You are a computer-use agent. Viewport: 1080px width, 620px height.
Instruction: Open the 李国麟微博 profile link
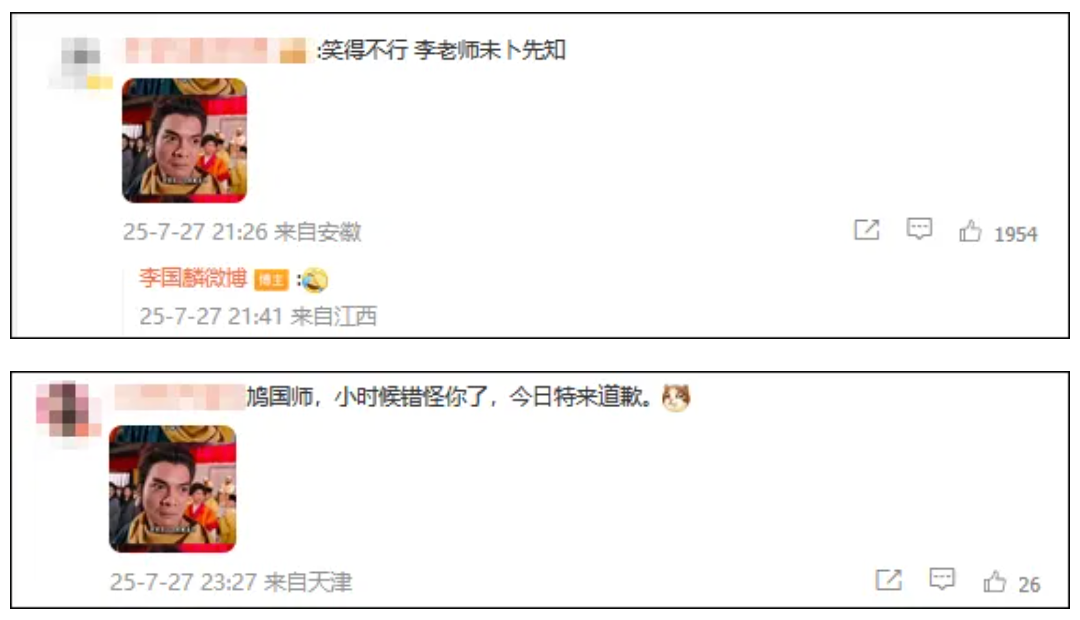point(193,278)
